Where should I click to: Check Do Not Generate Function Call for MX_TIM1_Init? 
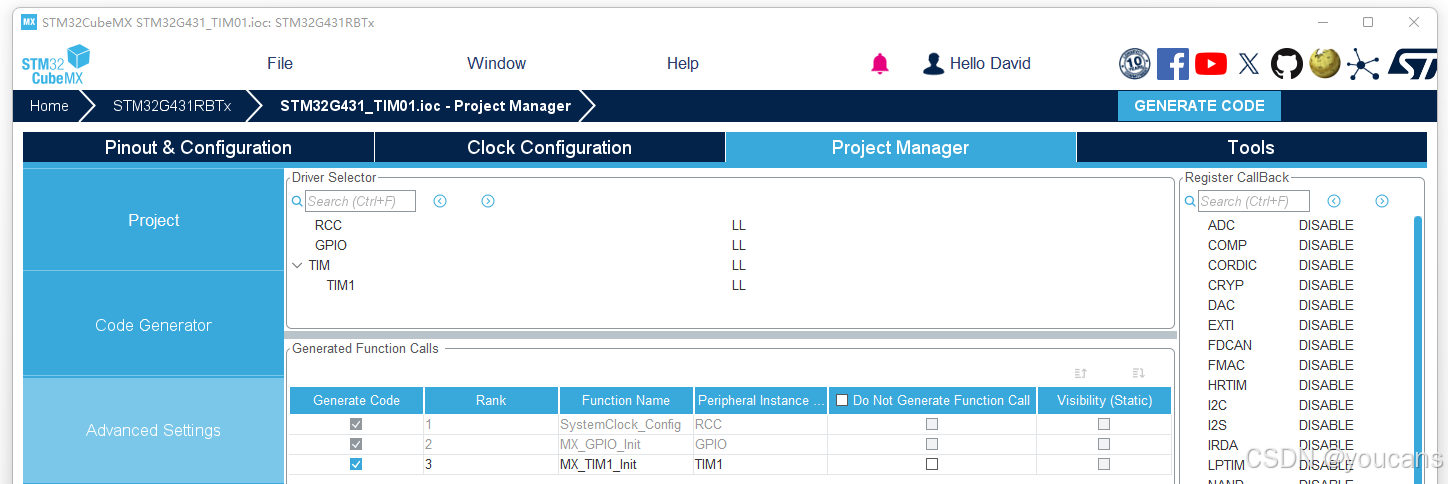coord(932,464)
